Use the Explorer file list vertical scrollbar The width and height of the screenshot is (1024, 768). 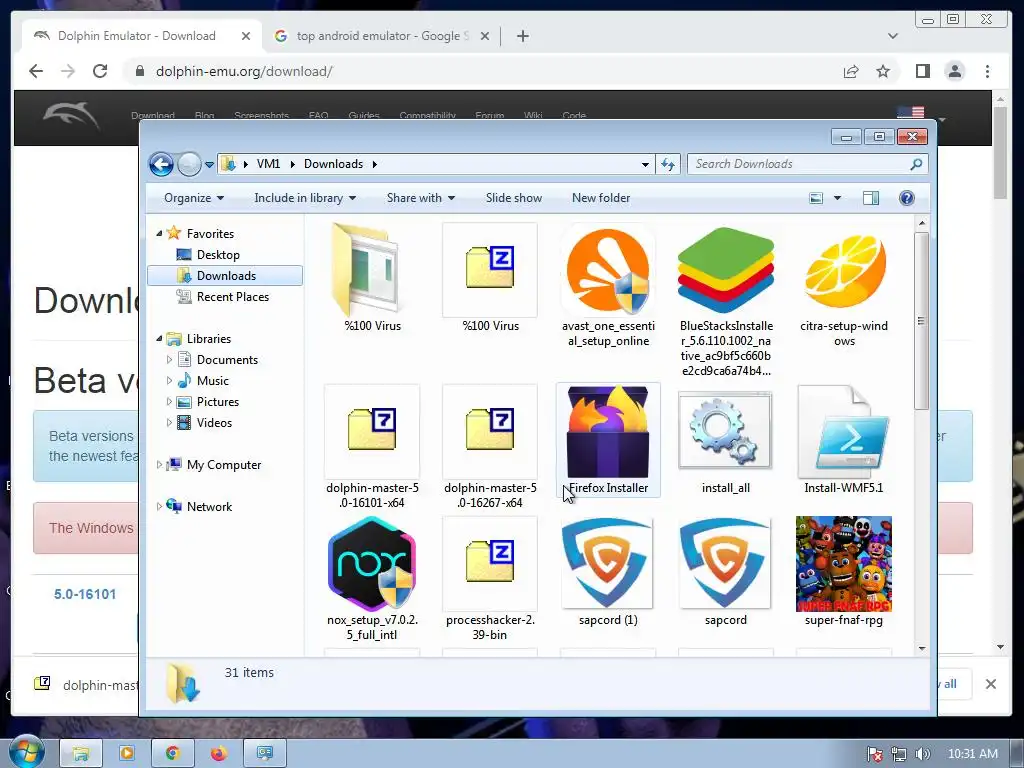coord(921,320)
